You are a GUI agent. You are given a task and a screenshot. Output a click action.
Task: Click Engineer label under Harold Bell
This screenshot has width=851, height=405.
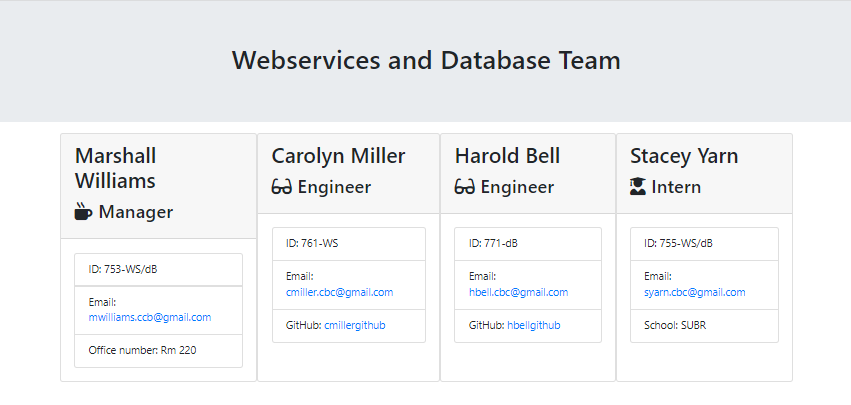[517, 187]
